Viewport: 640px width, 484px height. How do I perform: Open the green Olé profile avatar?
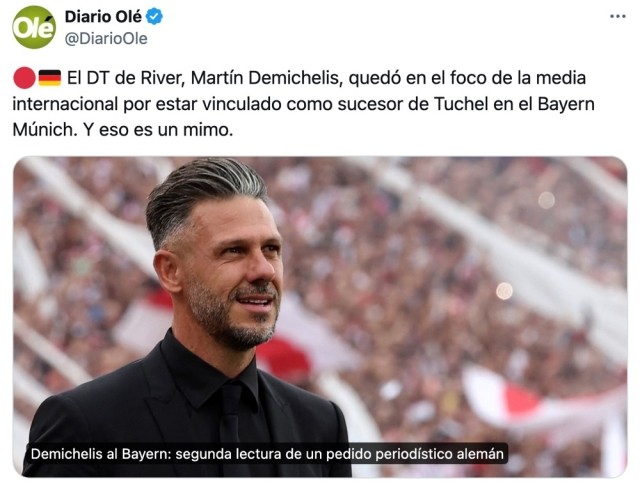[x=34, y=27]
